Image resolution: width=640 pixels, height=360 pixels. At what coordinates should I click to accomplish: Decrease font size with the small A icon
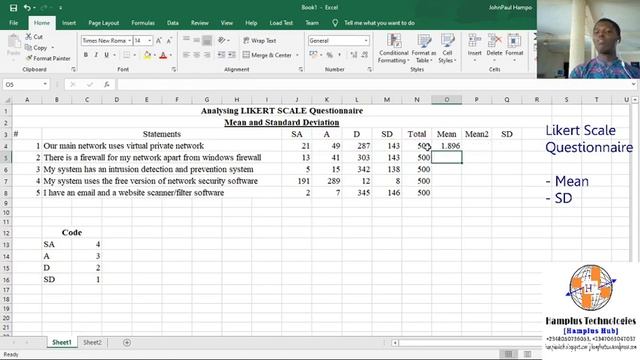coord(169,40)
